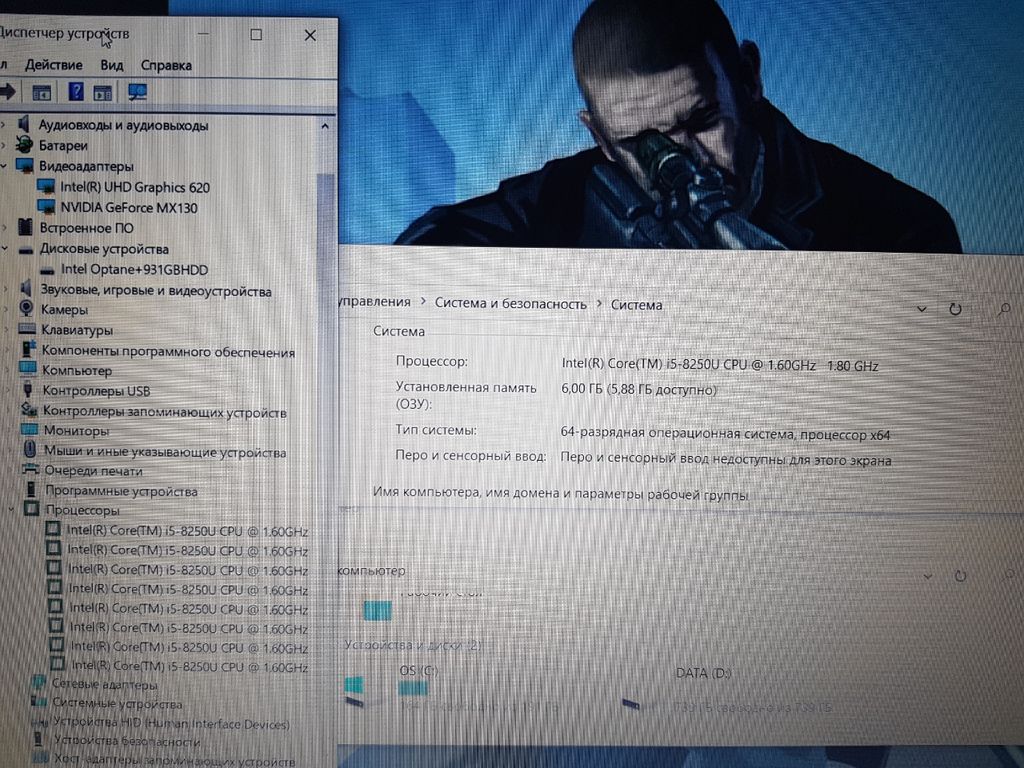Select the Звуковые, игровые и видеоустройства icon
The image size is (1024, 768).
tap(26, 289)
